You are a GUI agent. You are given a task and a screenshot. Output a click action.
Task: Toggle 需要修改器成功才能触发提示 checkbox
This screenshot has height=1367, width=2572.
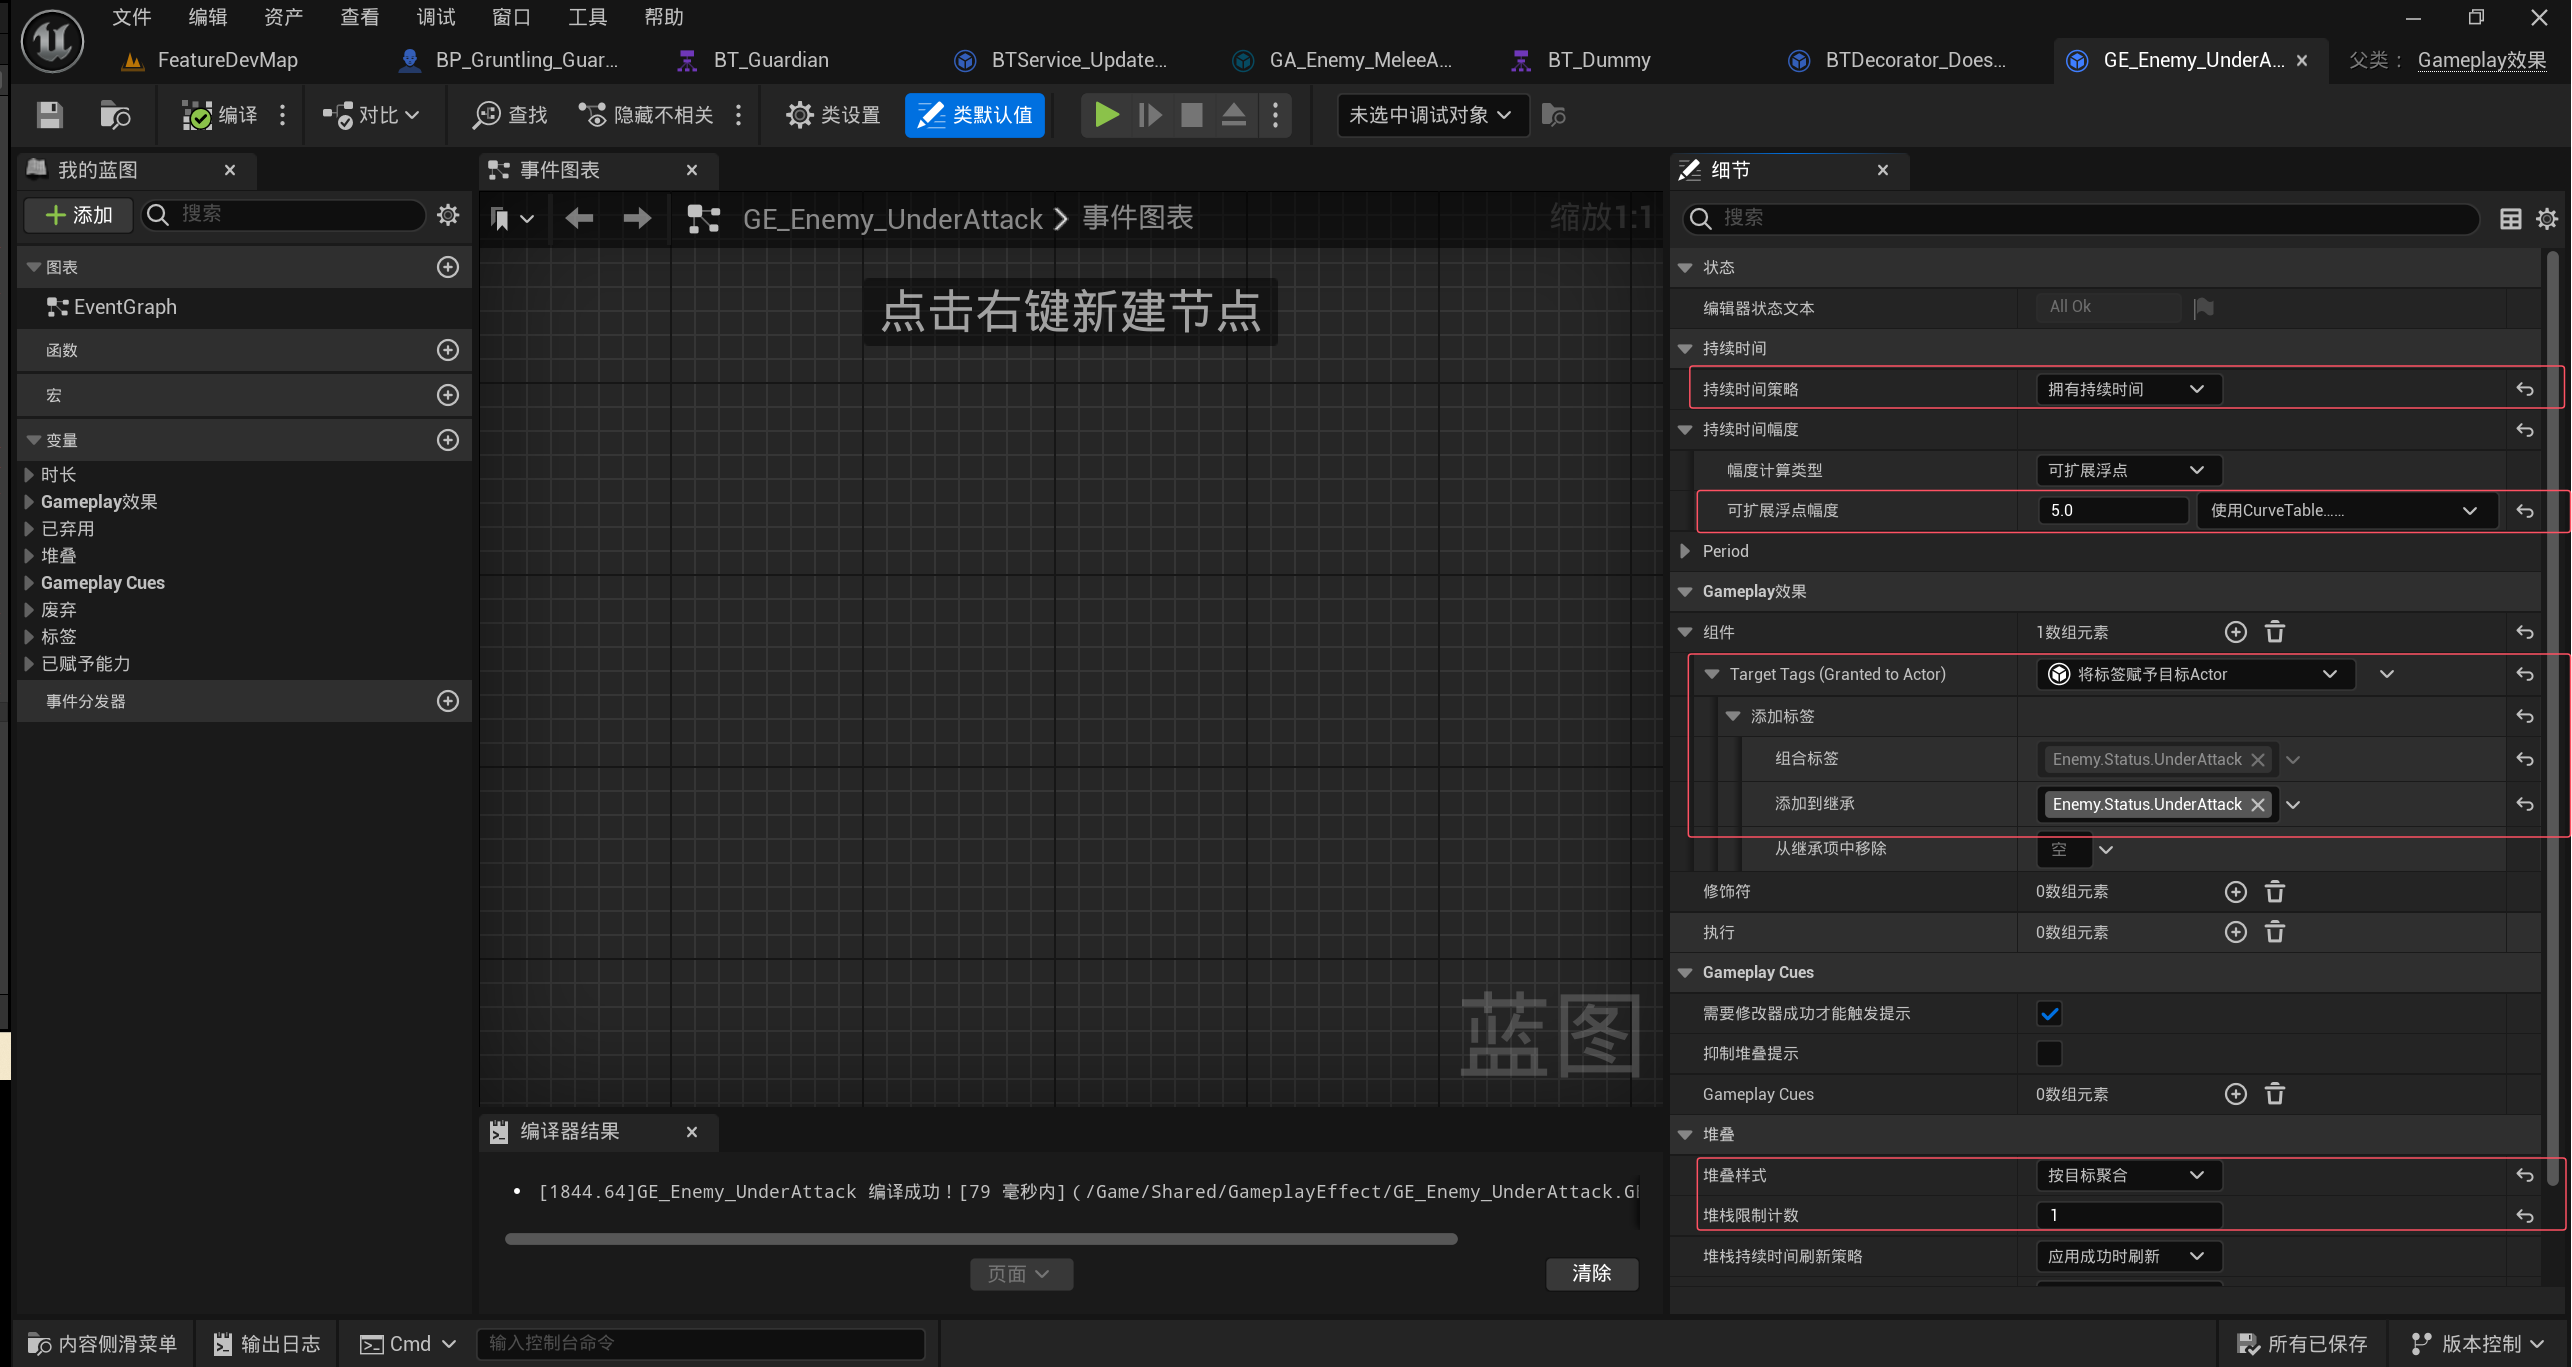pos(2049,1013)
